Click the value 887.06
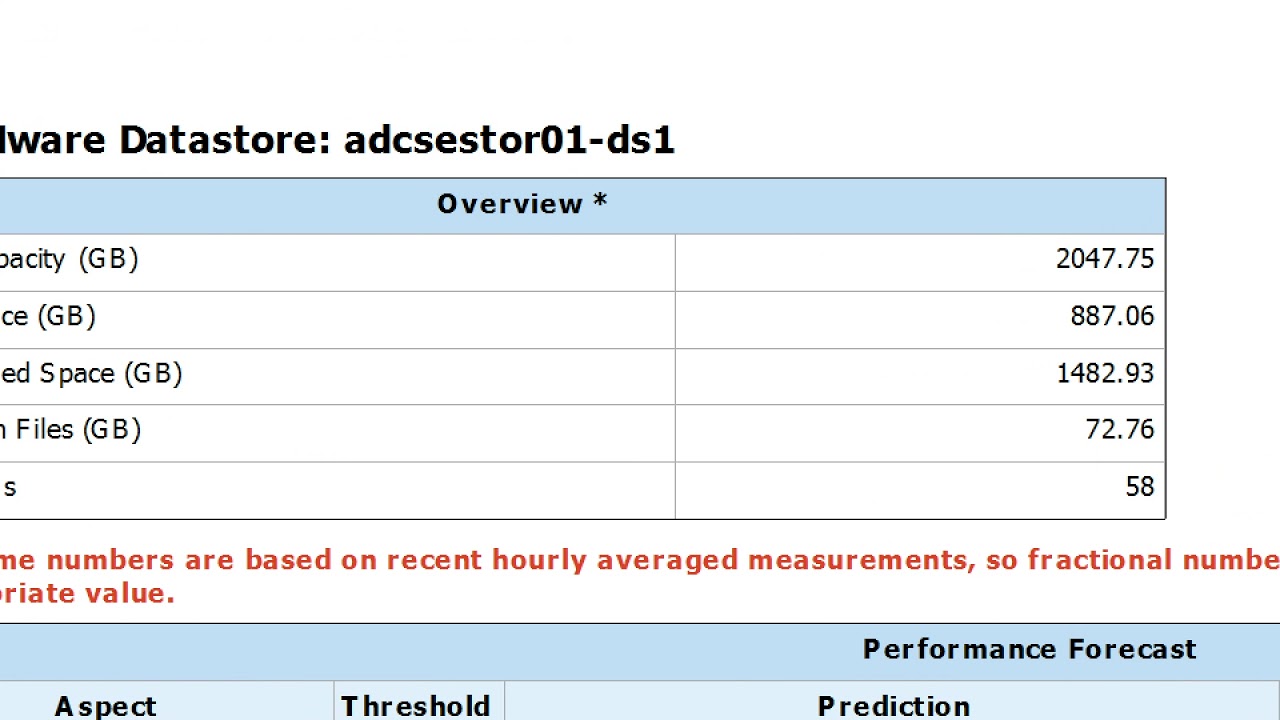This screenshot has height=720, width=1280. click(x=1112, y=316)
